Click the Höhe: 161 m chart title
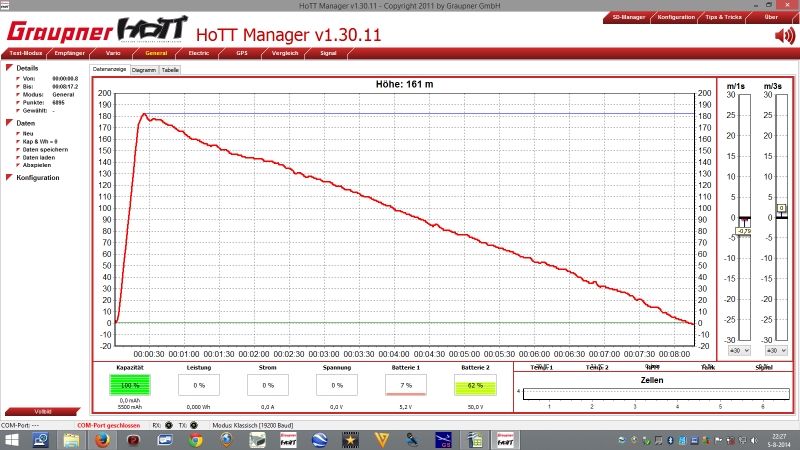The width and height of the screenshot is (800, 450). point(405,84)
